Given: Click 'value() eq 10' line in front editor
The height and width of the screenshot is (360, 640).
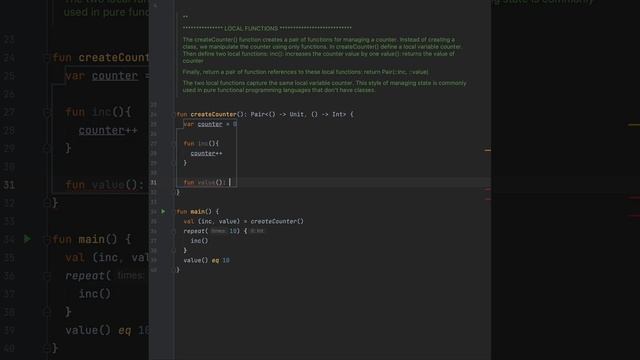Looking at the screenshot, I should pos(207,260).
